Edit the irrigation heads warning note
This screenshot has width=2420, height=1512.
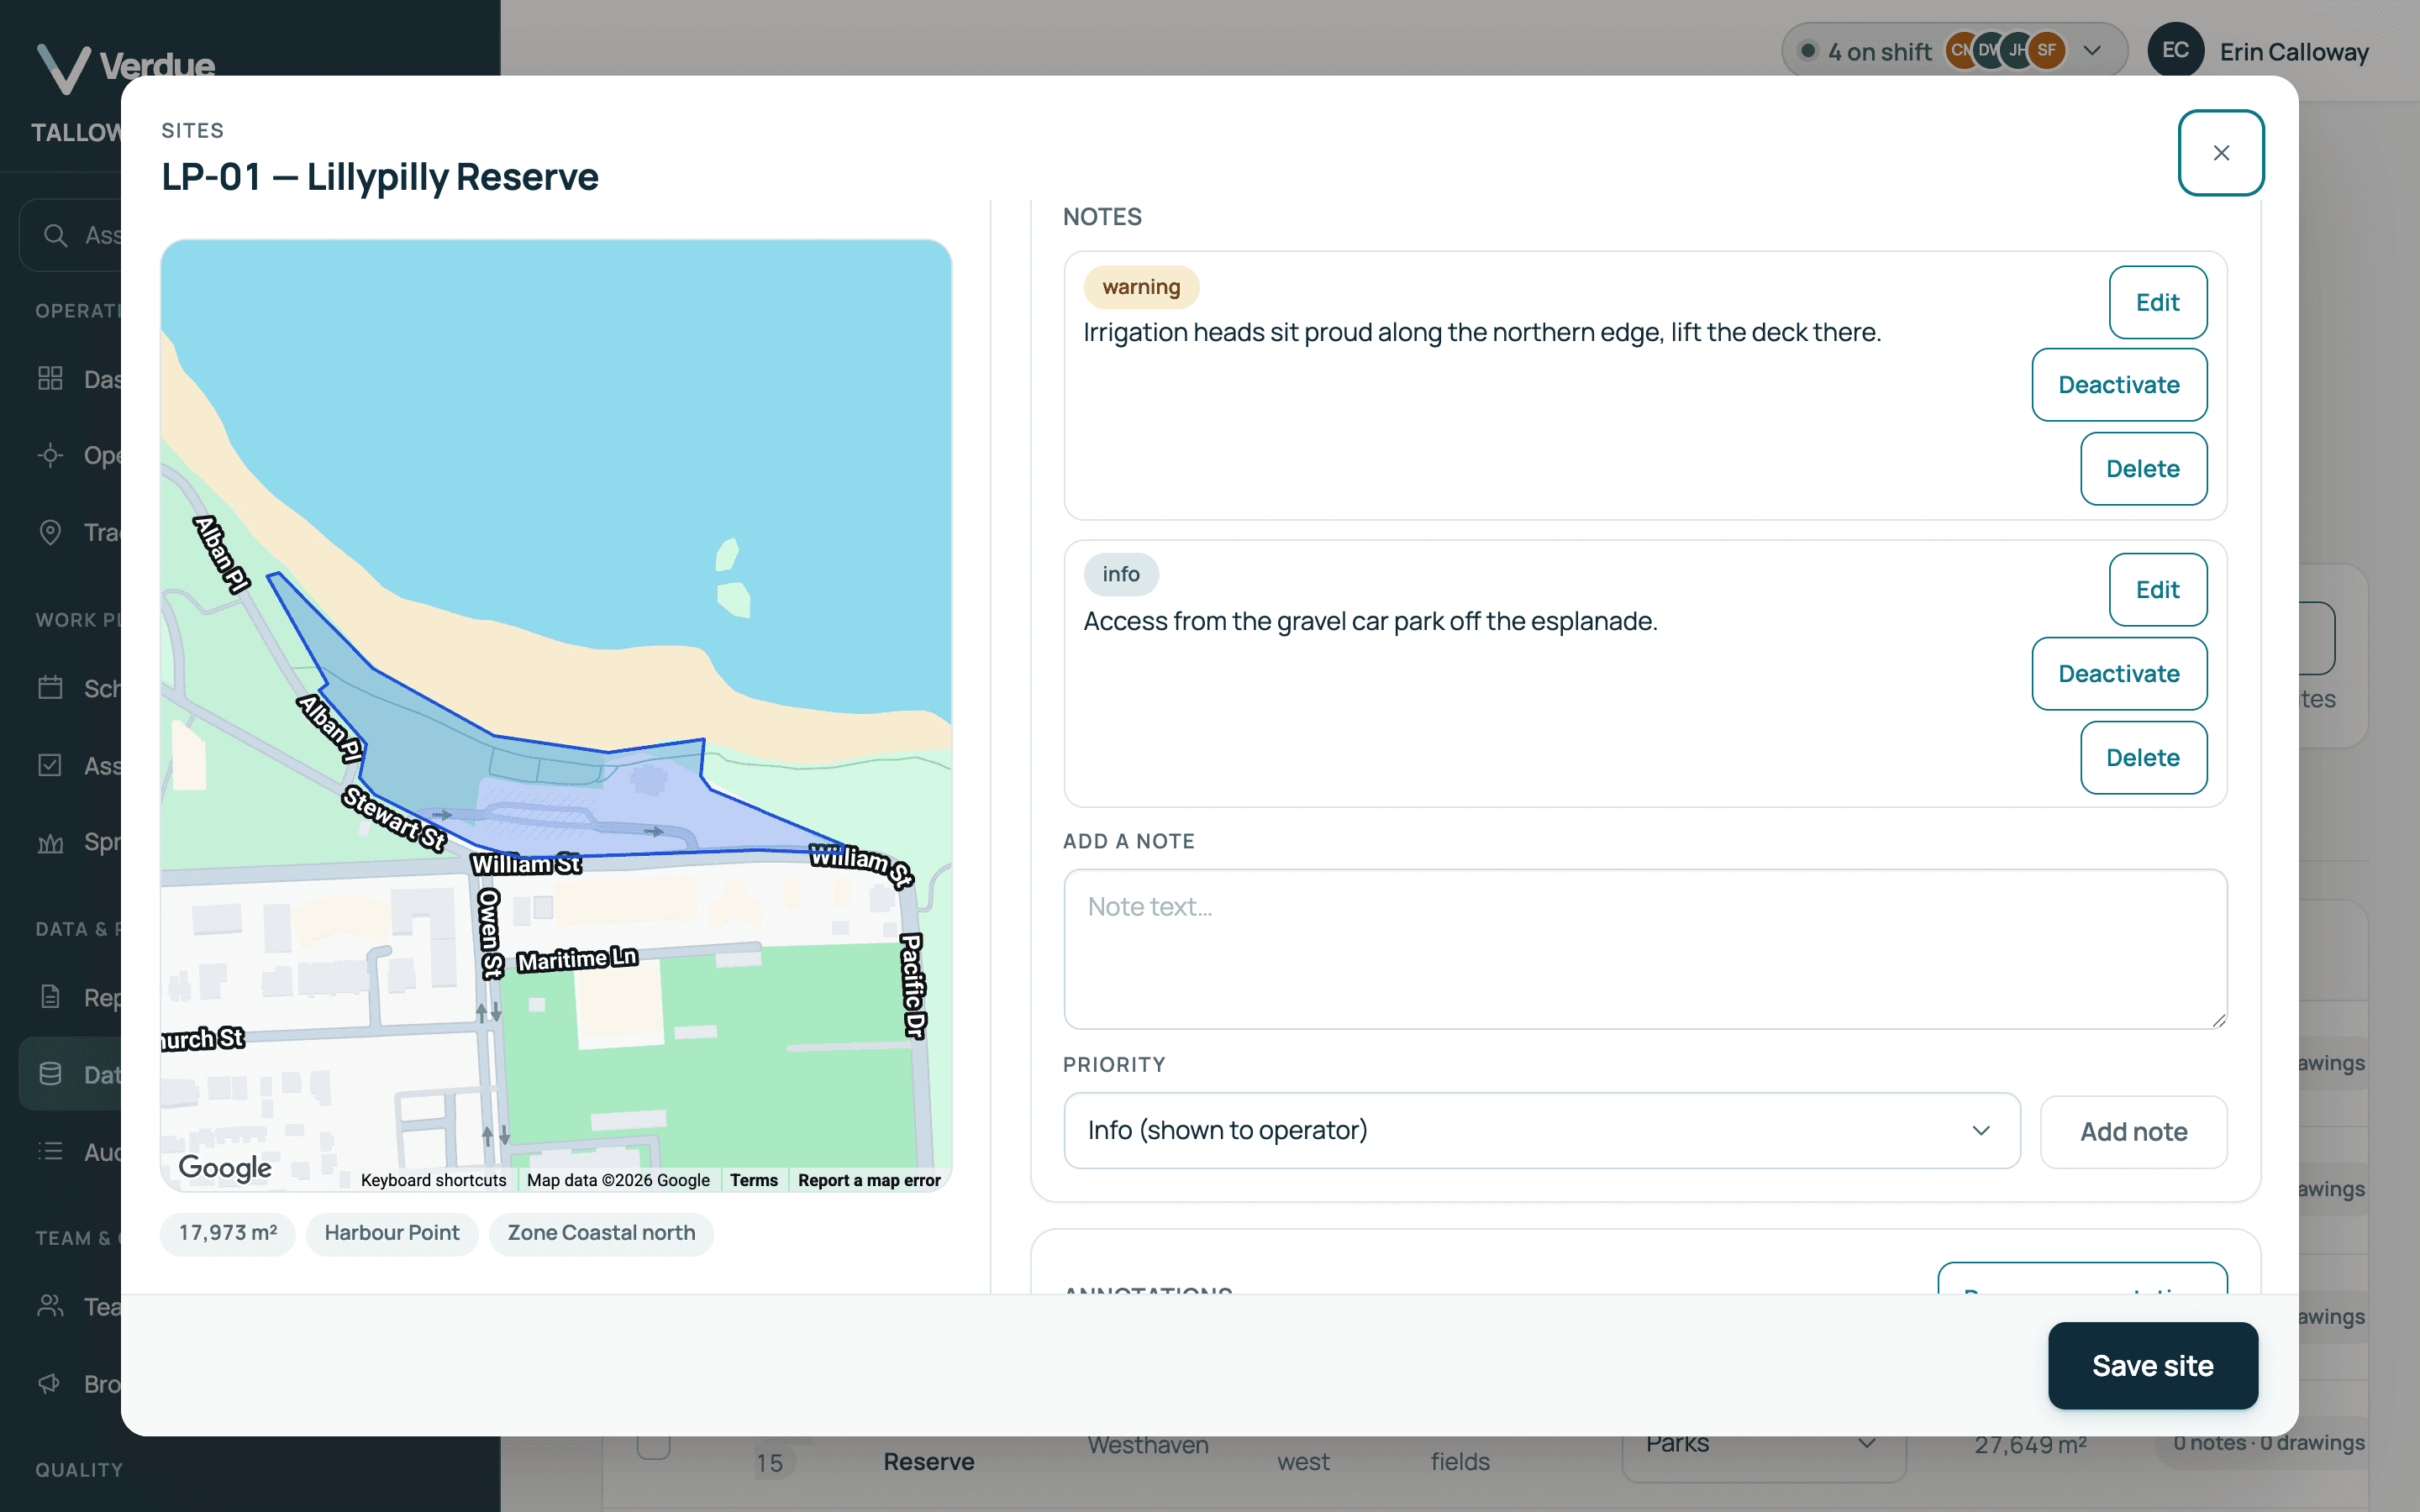click(2157, 302)
